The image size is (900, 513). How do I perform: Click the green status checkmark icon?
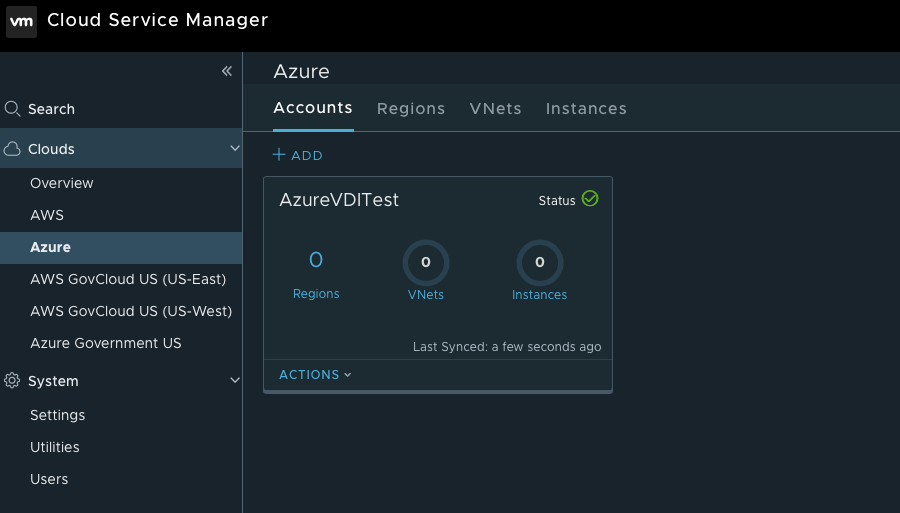(590, 199)
